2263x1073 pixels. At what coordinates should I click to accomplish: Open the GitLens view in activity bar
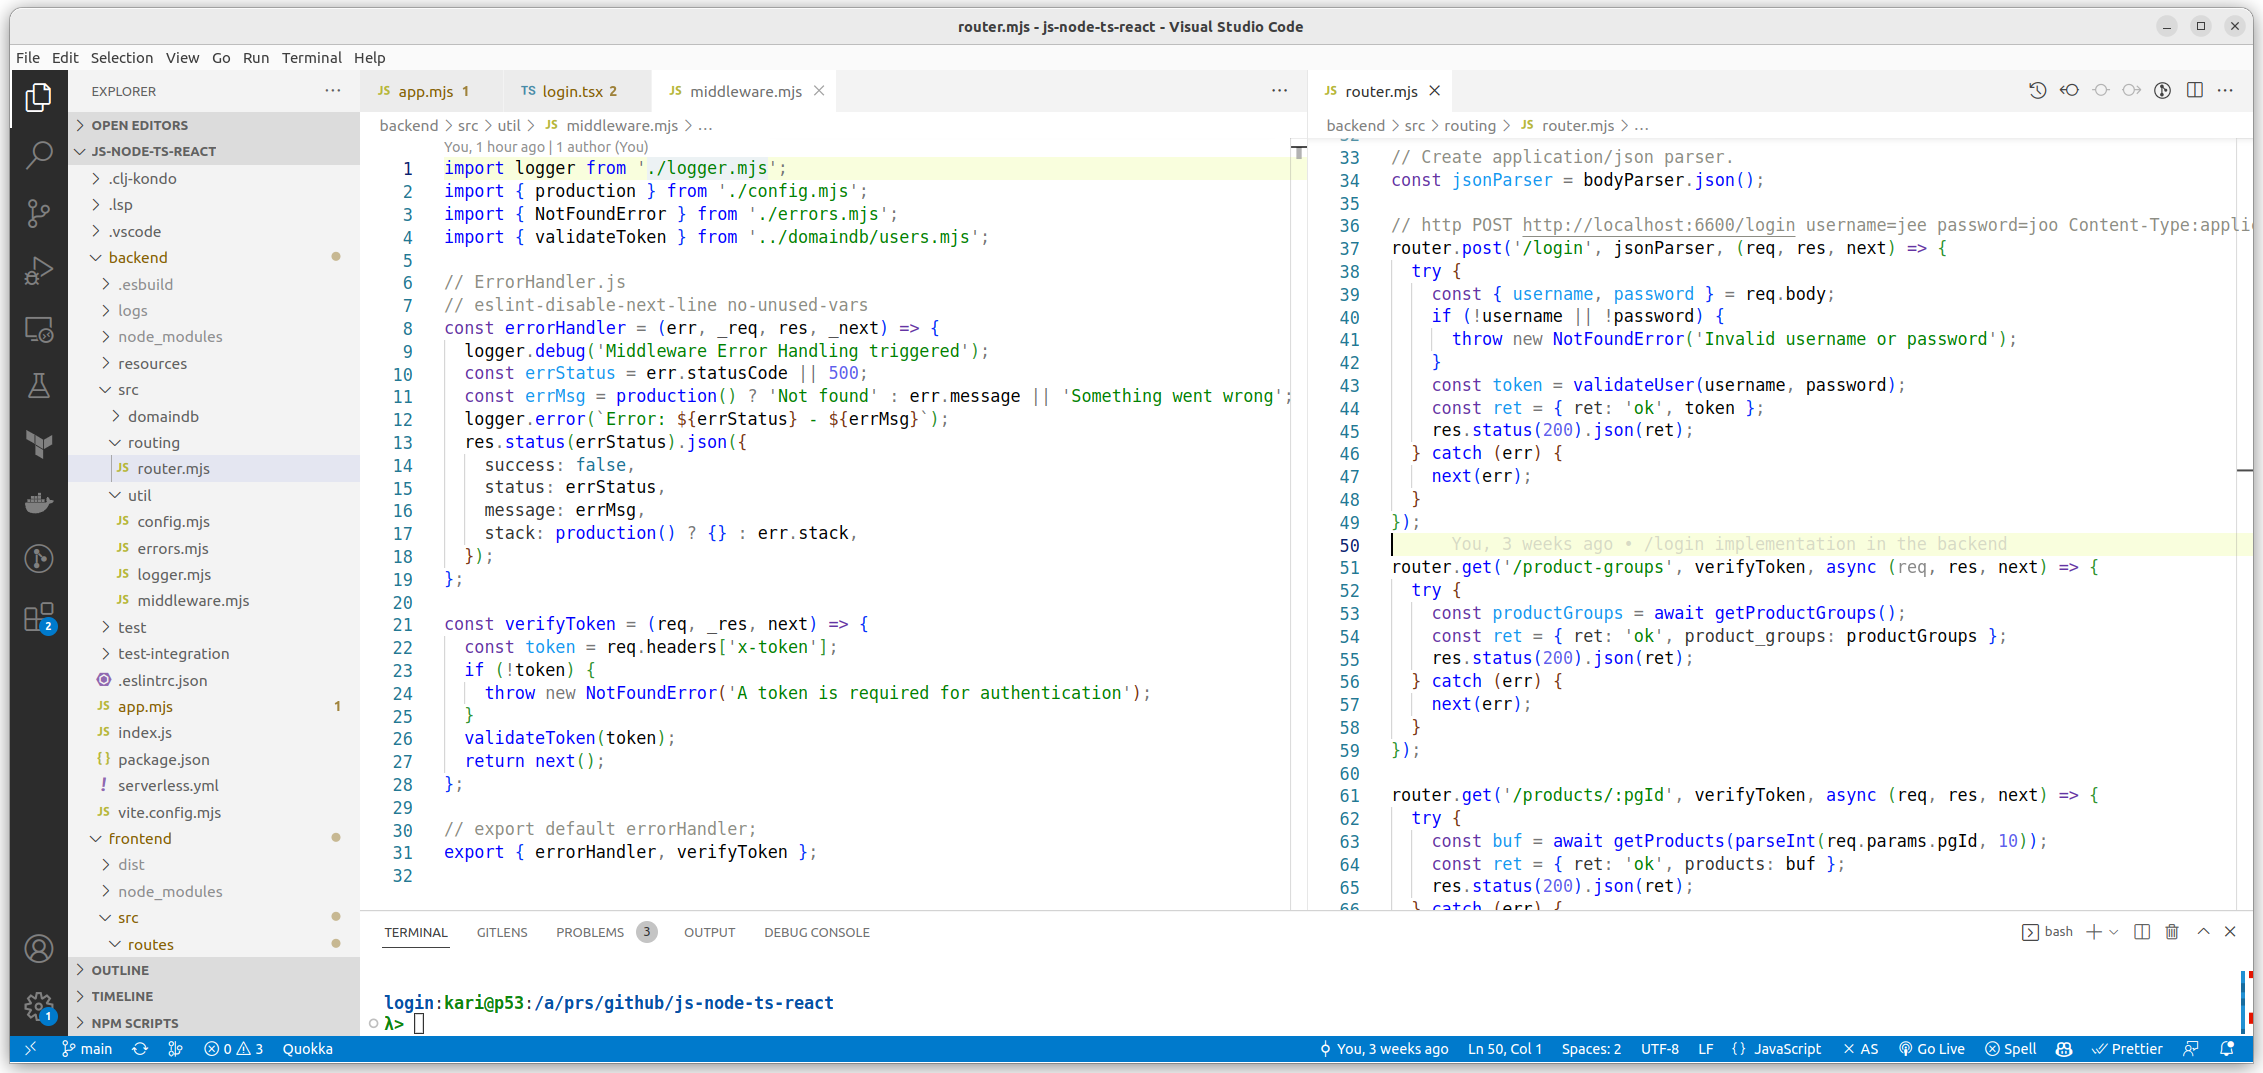pyautogui.click(x=38, y=559)
